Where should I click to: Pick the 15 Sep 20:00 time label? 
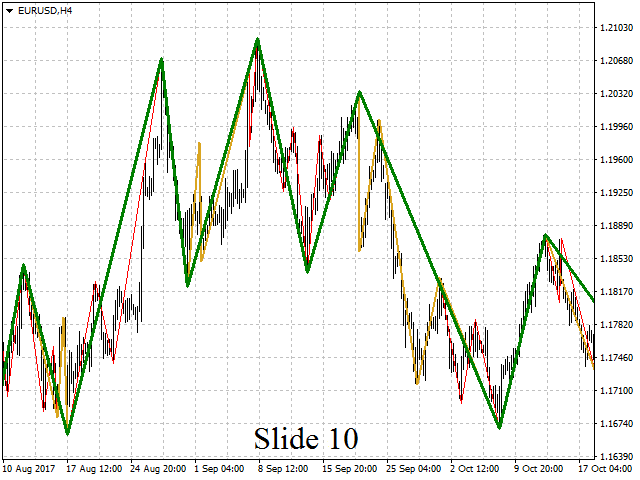351,468
